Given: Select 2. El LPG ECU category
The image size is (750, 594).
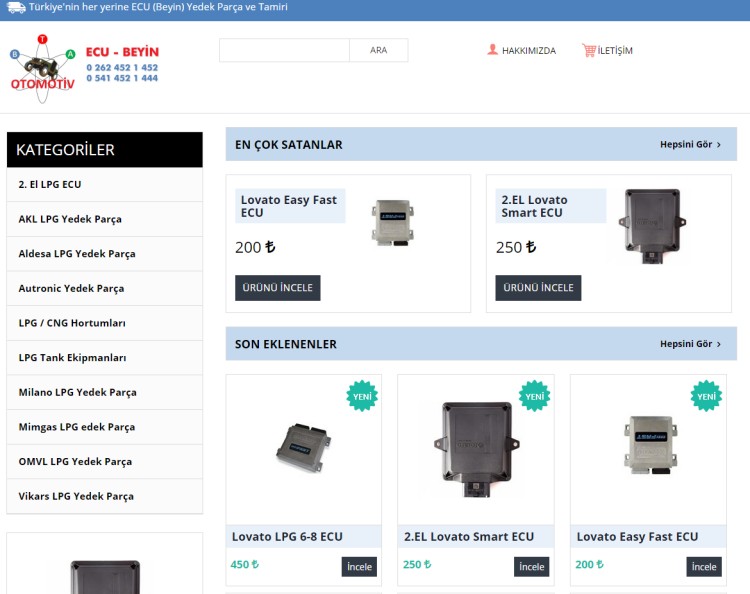Looking at the screenshot, I should pyautogui.click(x=105, y=185).
